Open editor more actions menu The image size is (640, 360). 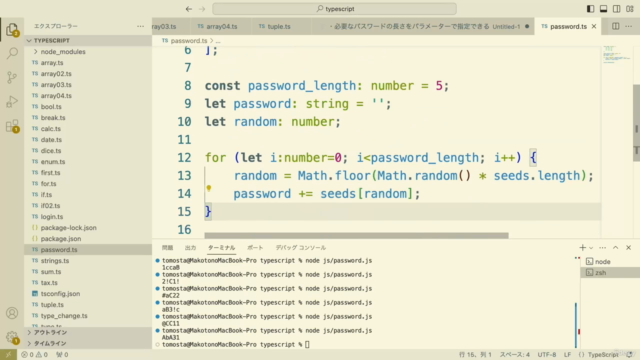pos(629,26)
